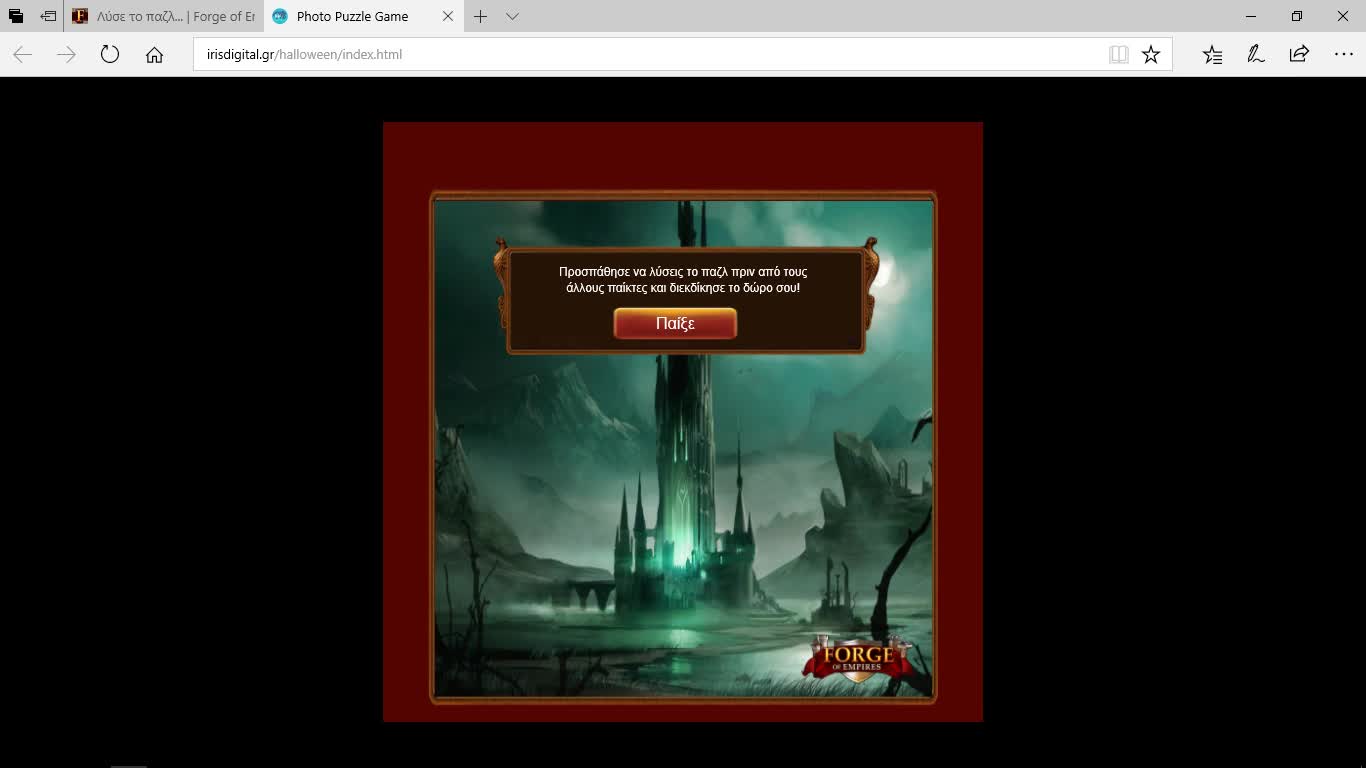
Task: Set these tabs aside
Action: tap(48, 16)
